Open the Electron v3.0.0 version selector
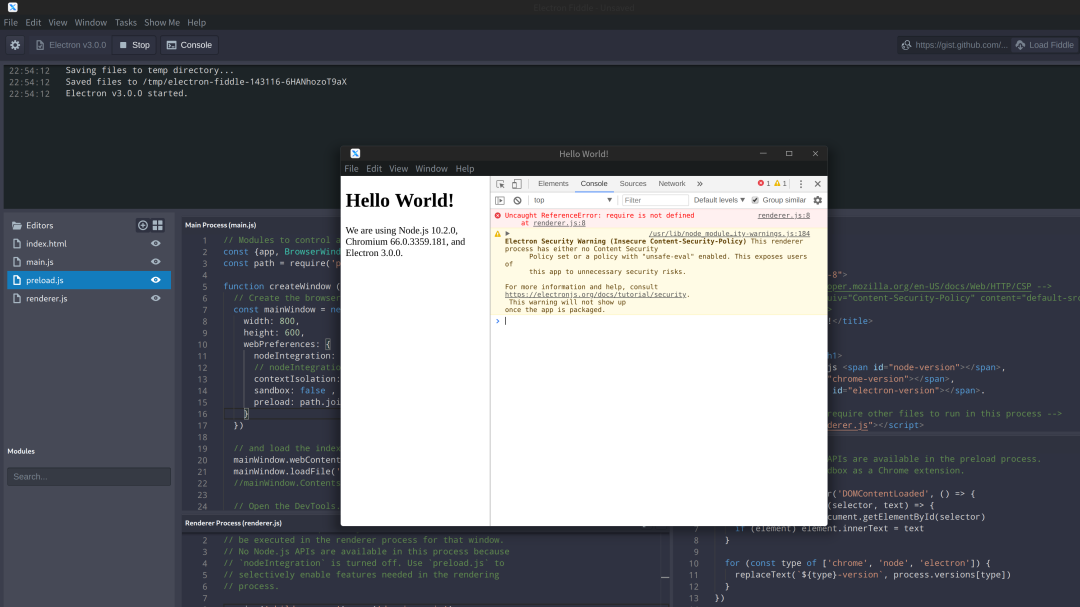The width and height of the screenshot is (1080, 607). [70, 45]
